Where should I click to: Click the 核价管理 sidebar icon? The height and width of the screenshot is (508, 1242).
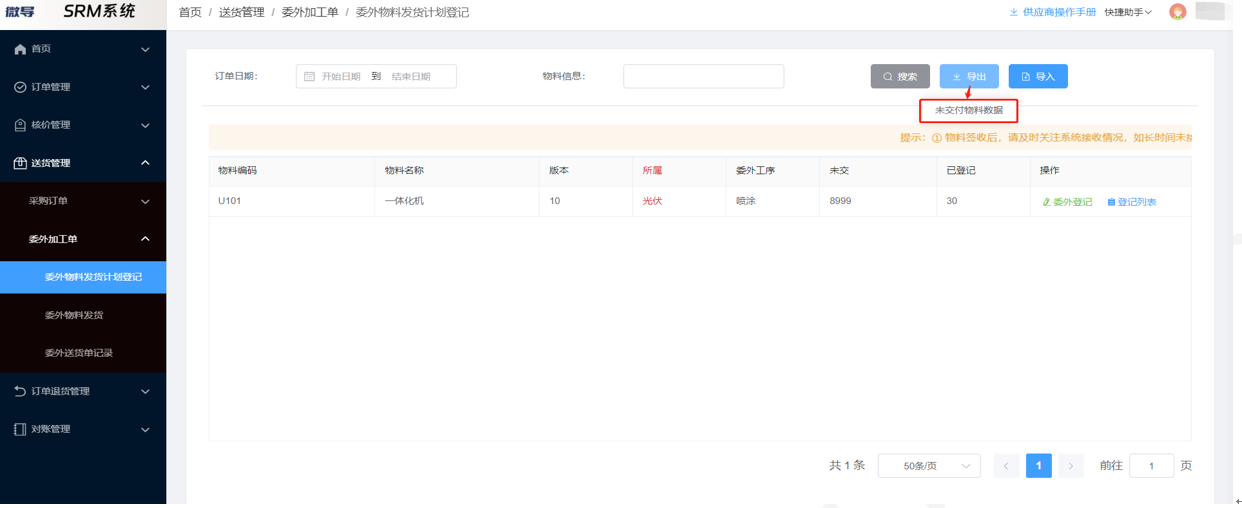[x=20, y=125]
